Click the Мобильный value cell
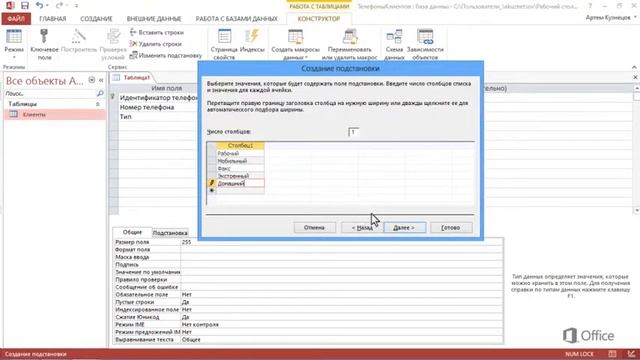This screenshot has width=640, height=360. 240,161
